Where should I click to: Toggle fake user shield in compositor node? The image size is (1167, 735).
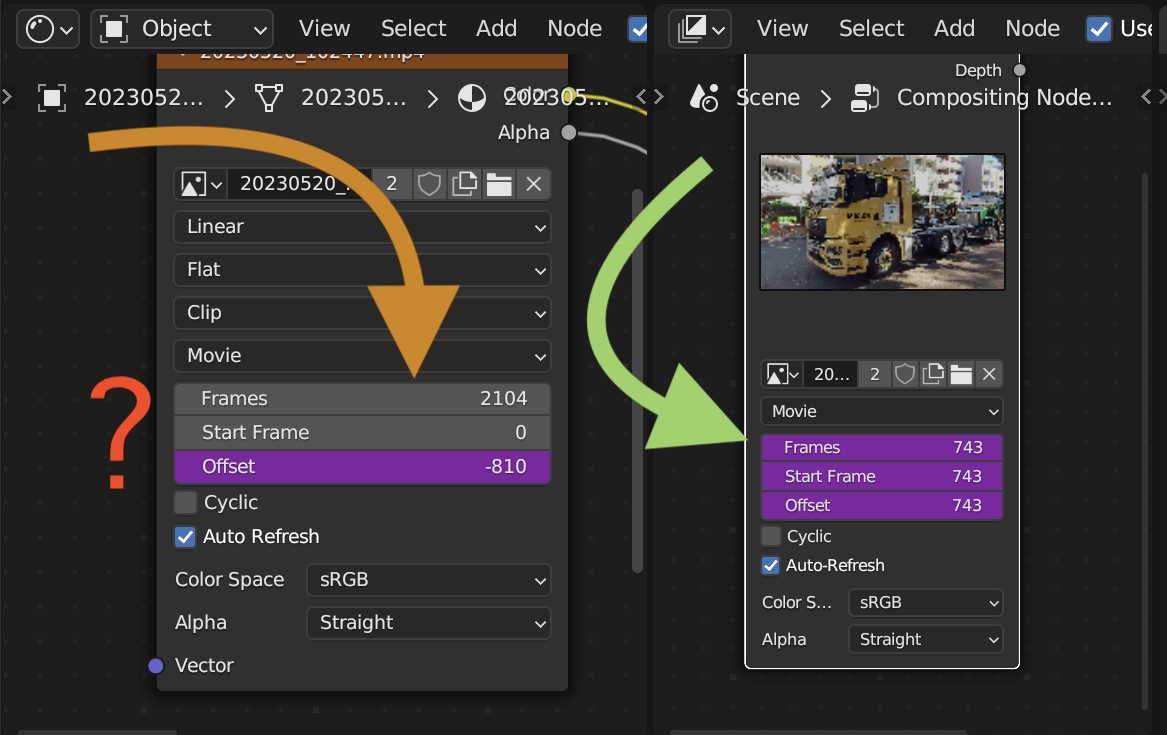[904, 374]
